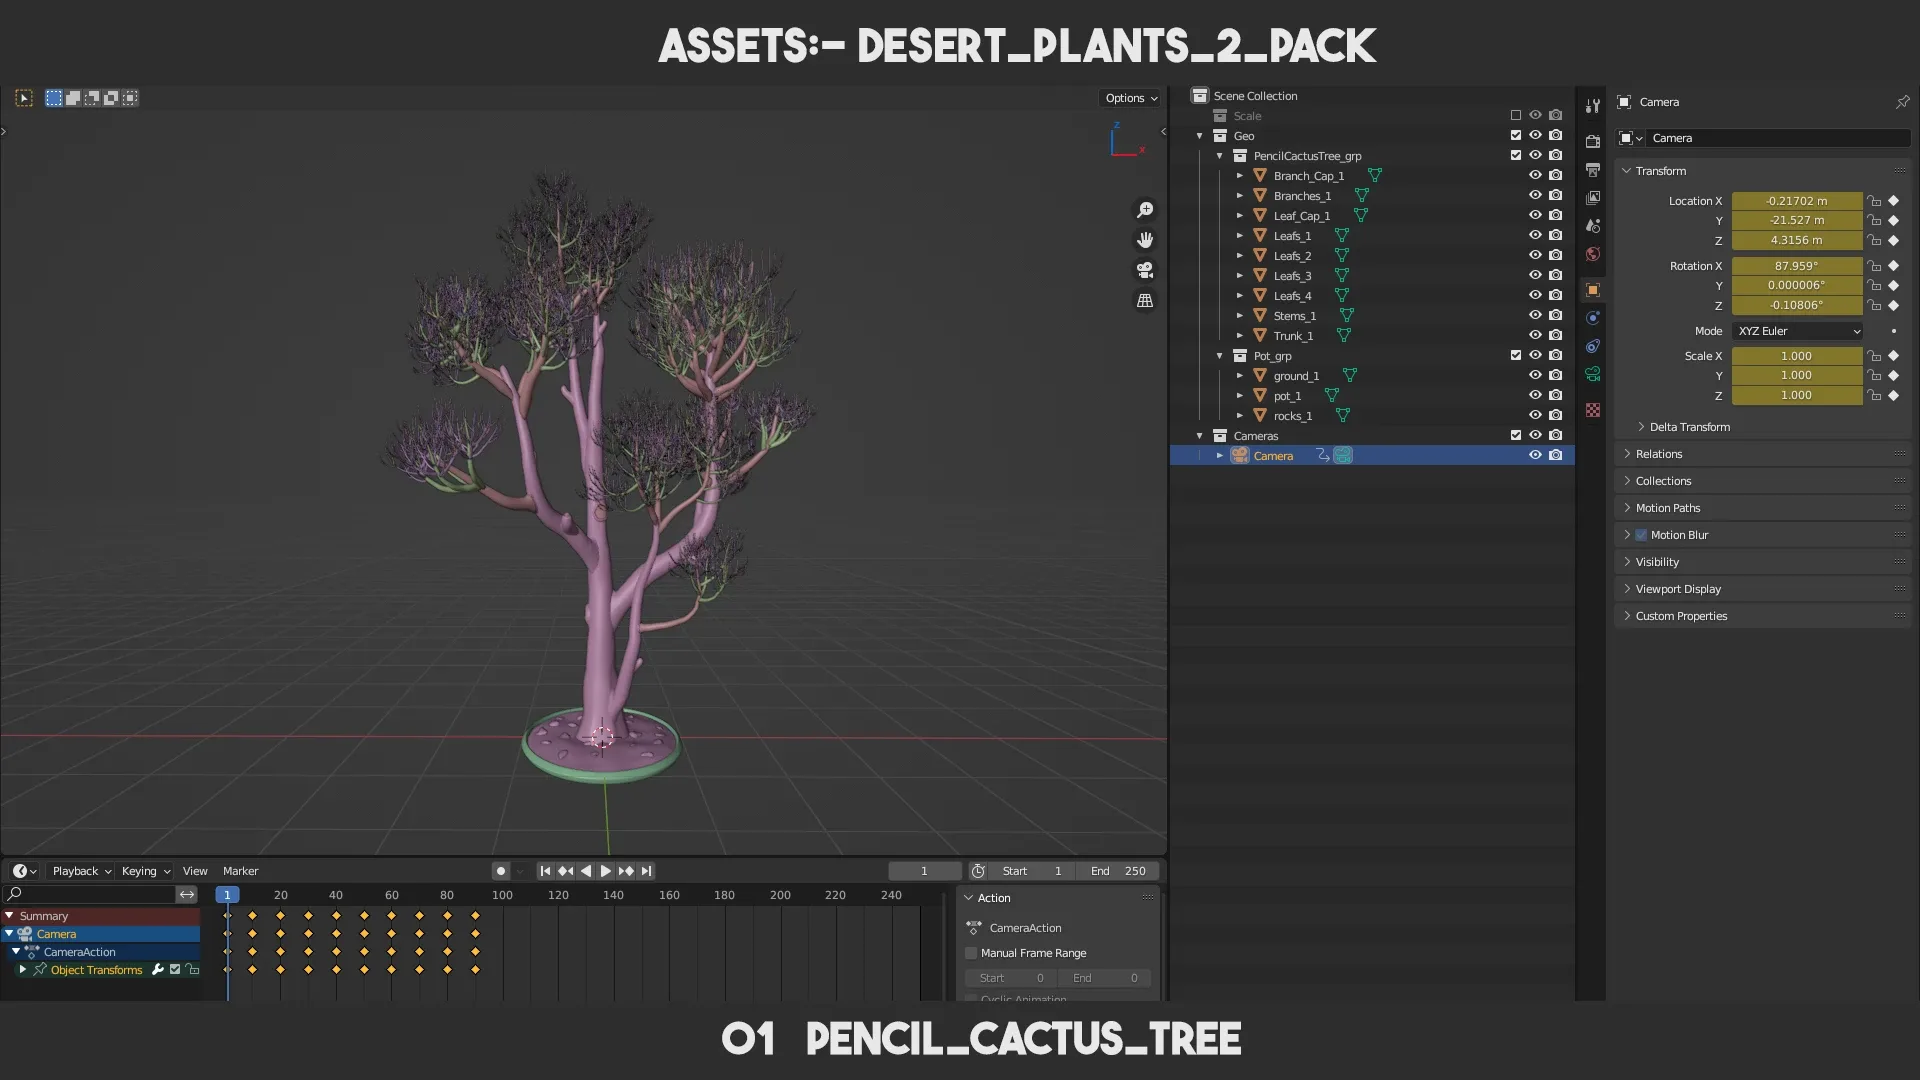Open Camera data properties tab icon
The image size is (1920, 1080).
(1593, 374)
